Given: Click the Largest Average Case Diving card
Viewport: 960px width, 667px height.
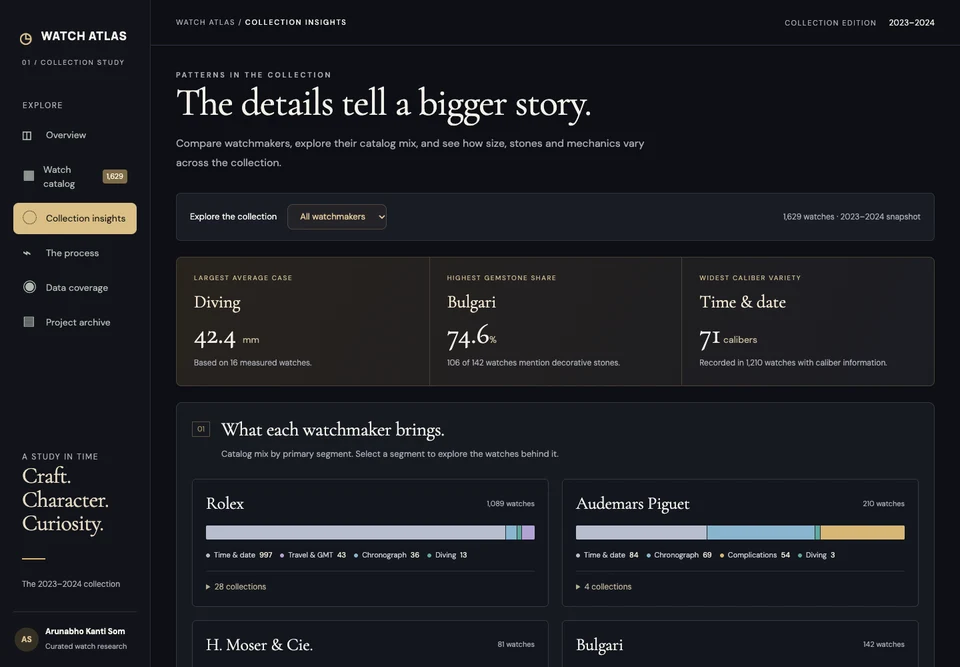Looking at the screenshot, I should tap(303, 322).
